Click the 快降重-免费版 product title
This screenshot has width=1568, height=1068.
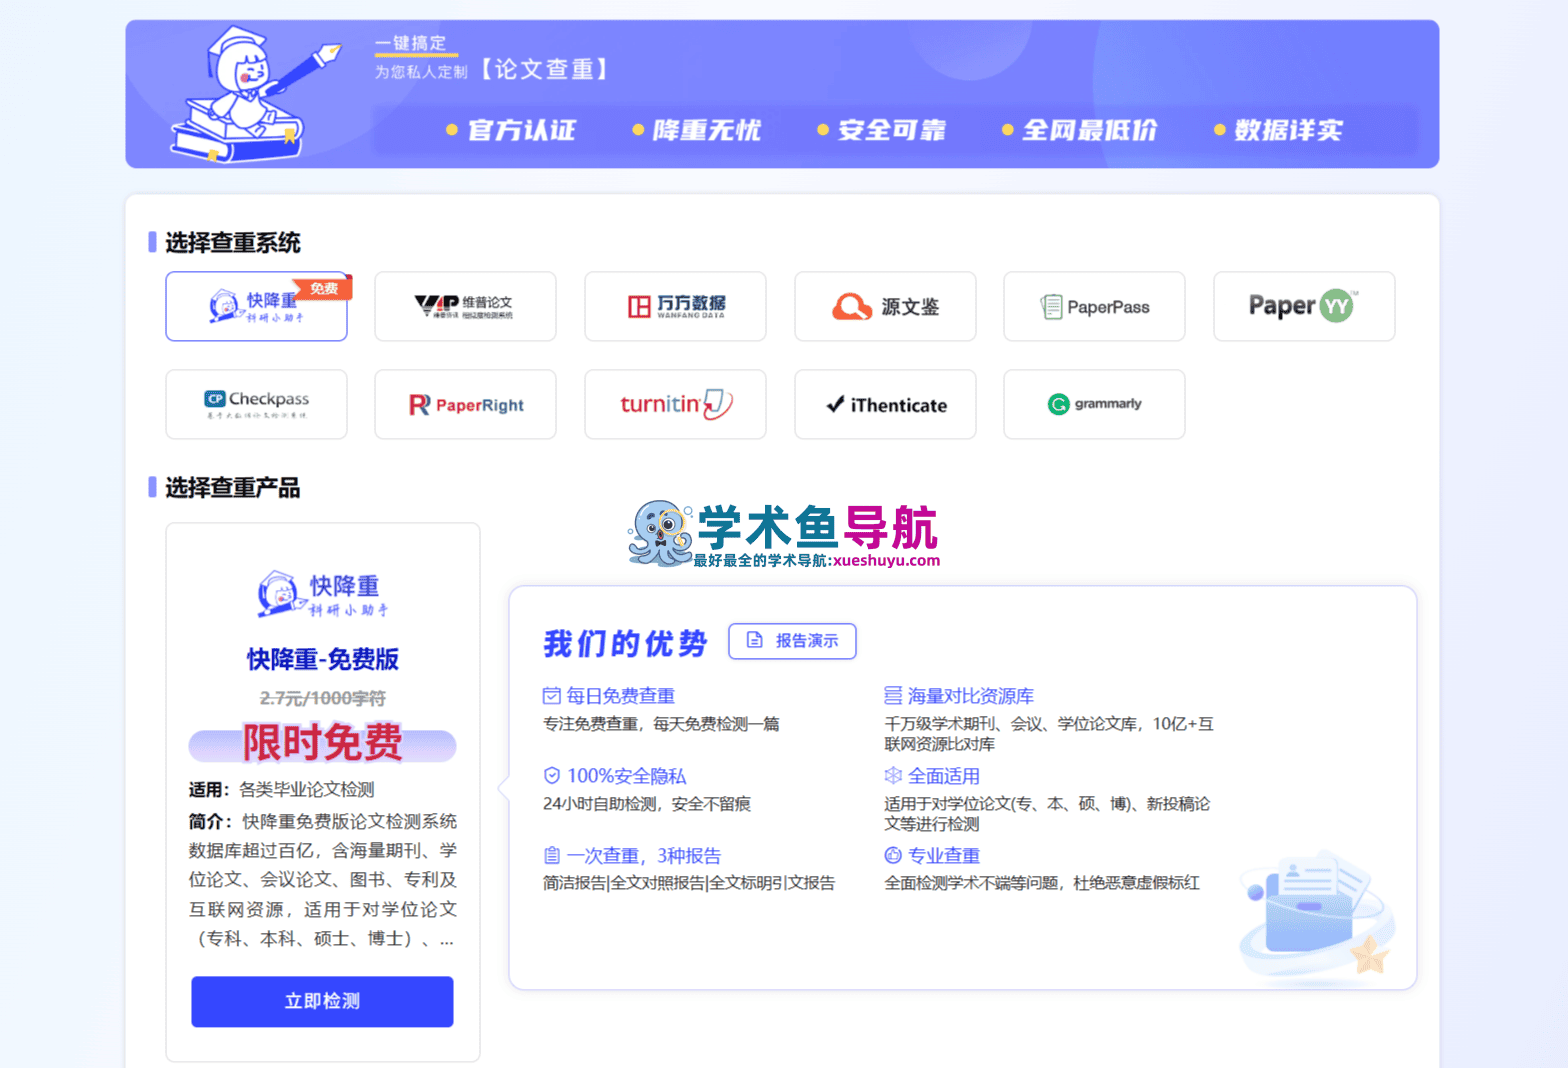(x=322, y=659)
